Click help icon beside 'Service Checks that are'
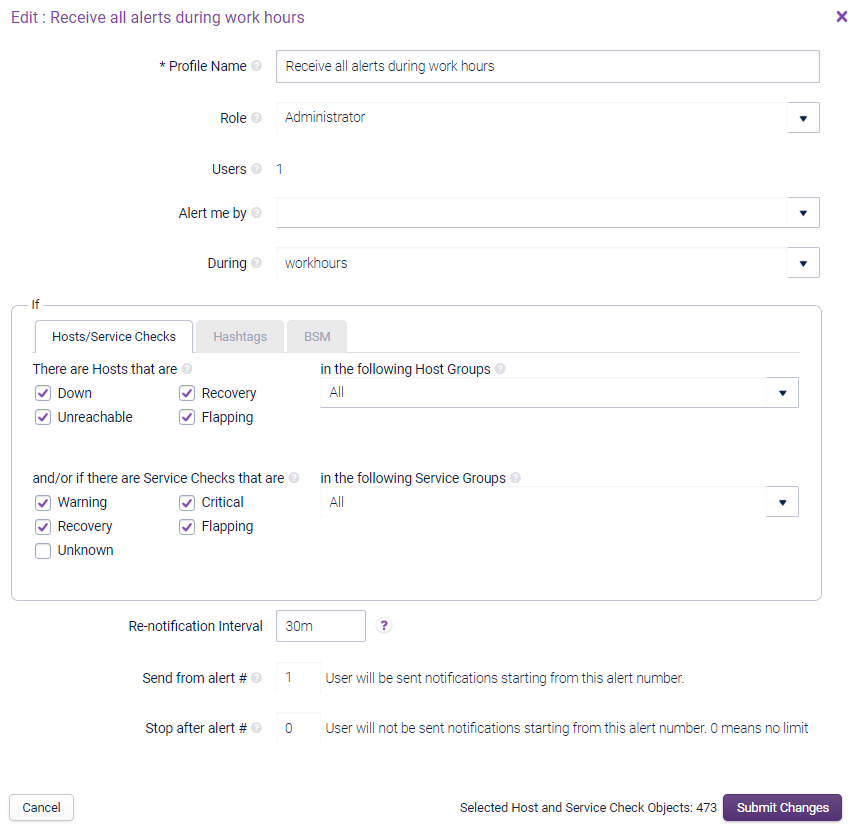Viewport: 855px width, 829px height. [294, 478]
